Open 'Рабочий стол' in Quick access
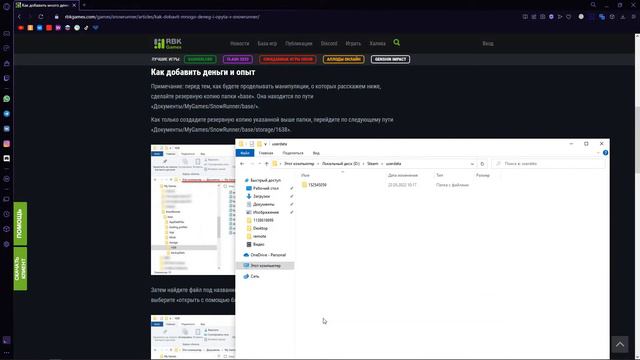 (266, 188)
